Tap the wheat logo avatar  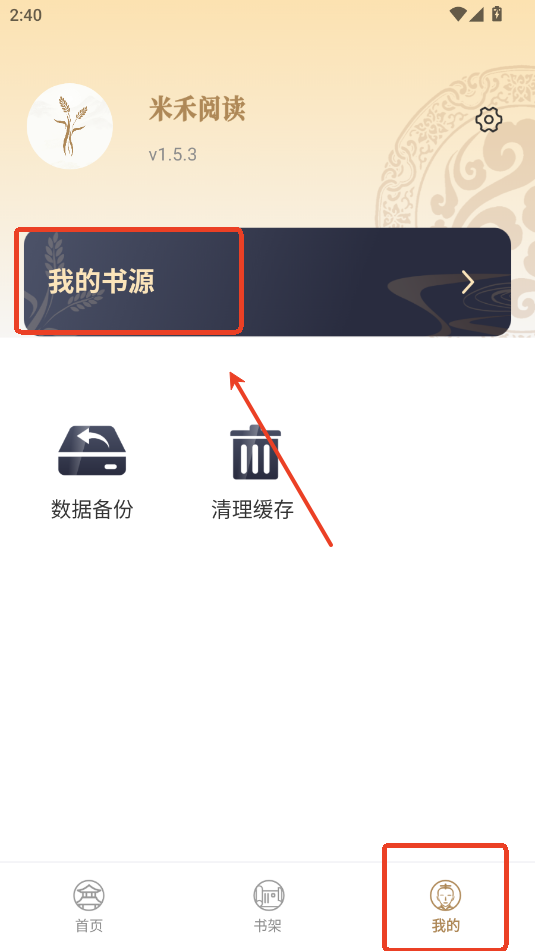(70, 126)
